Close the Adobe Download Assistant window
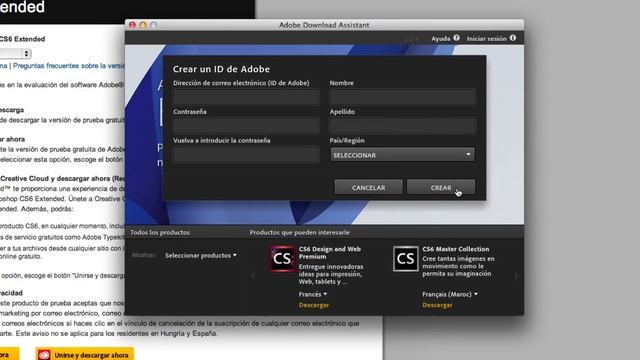Image resolution: width=640 pixels, height=360 pixels. click(132, 25)
